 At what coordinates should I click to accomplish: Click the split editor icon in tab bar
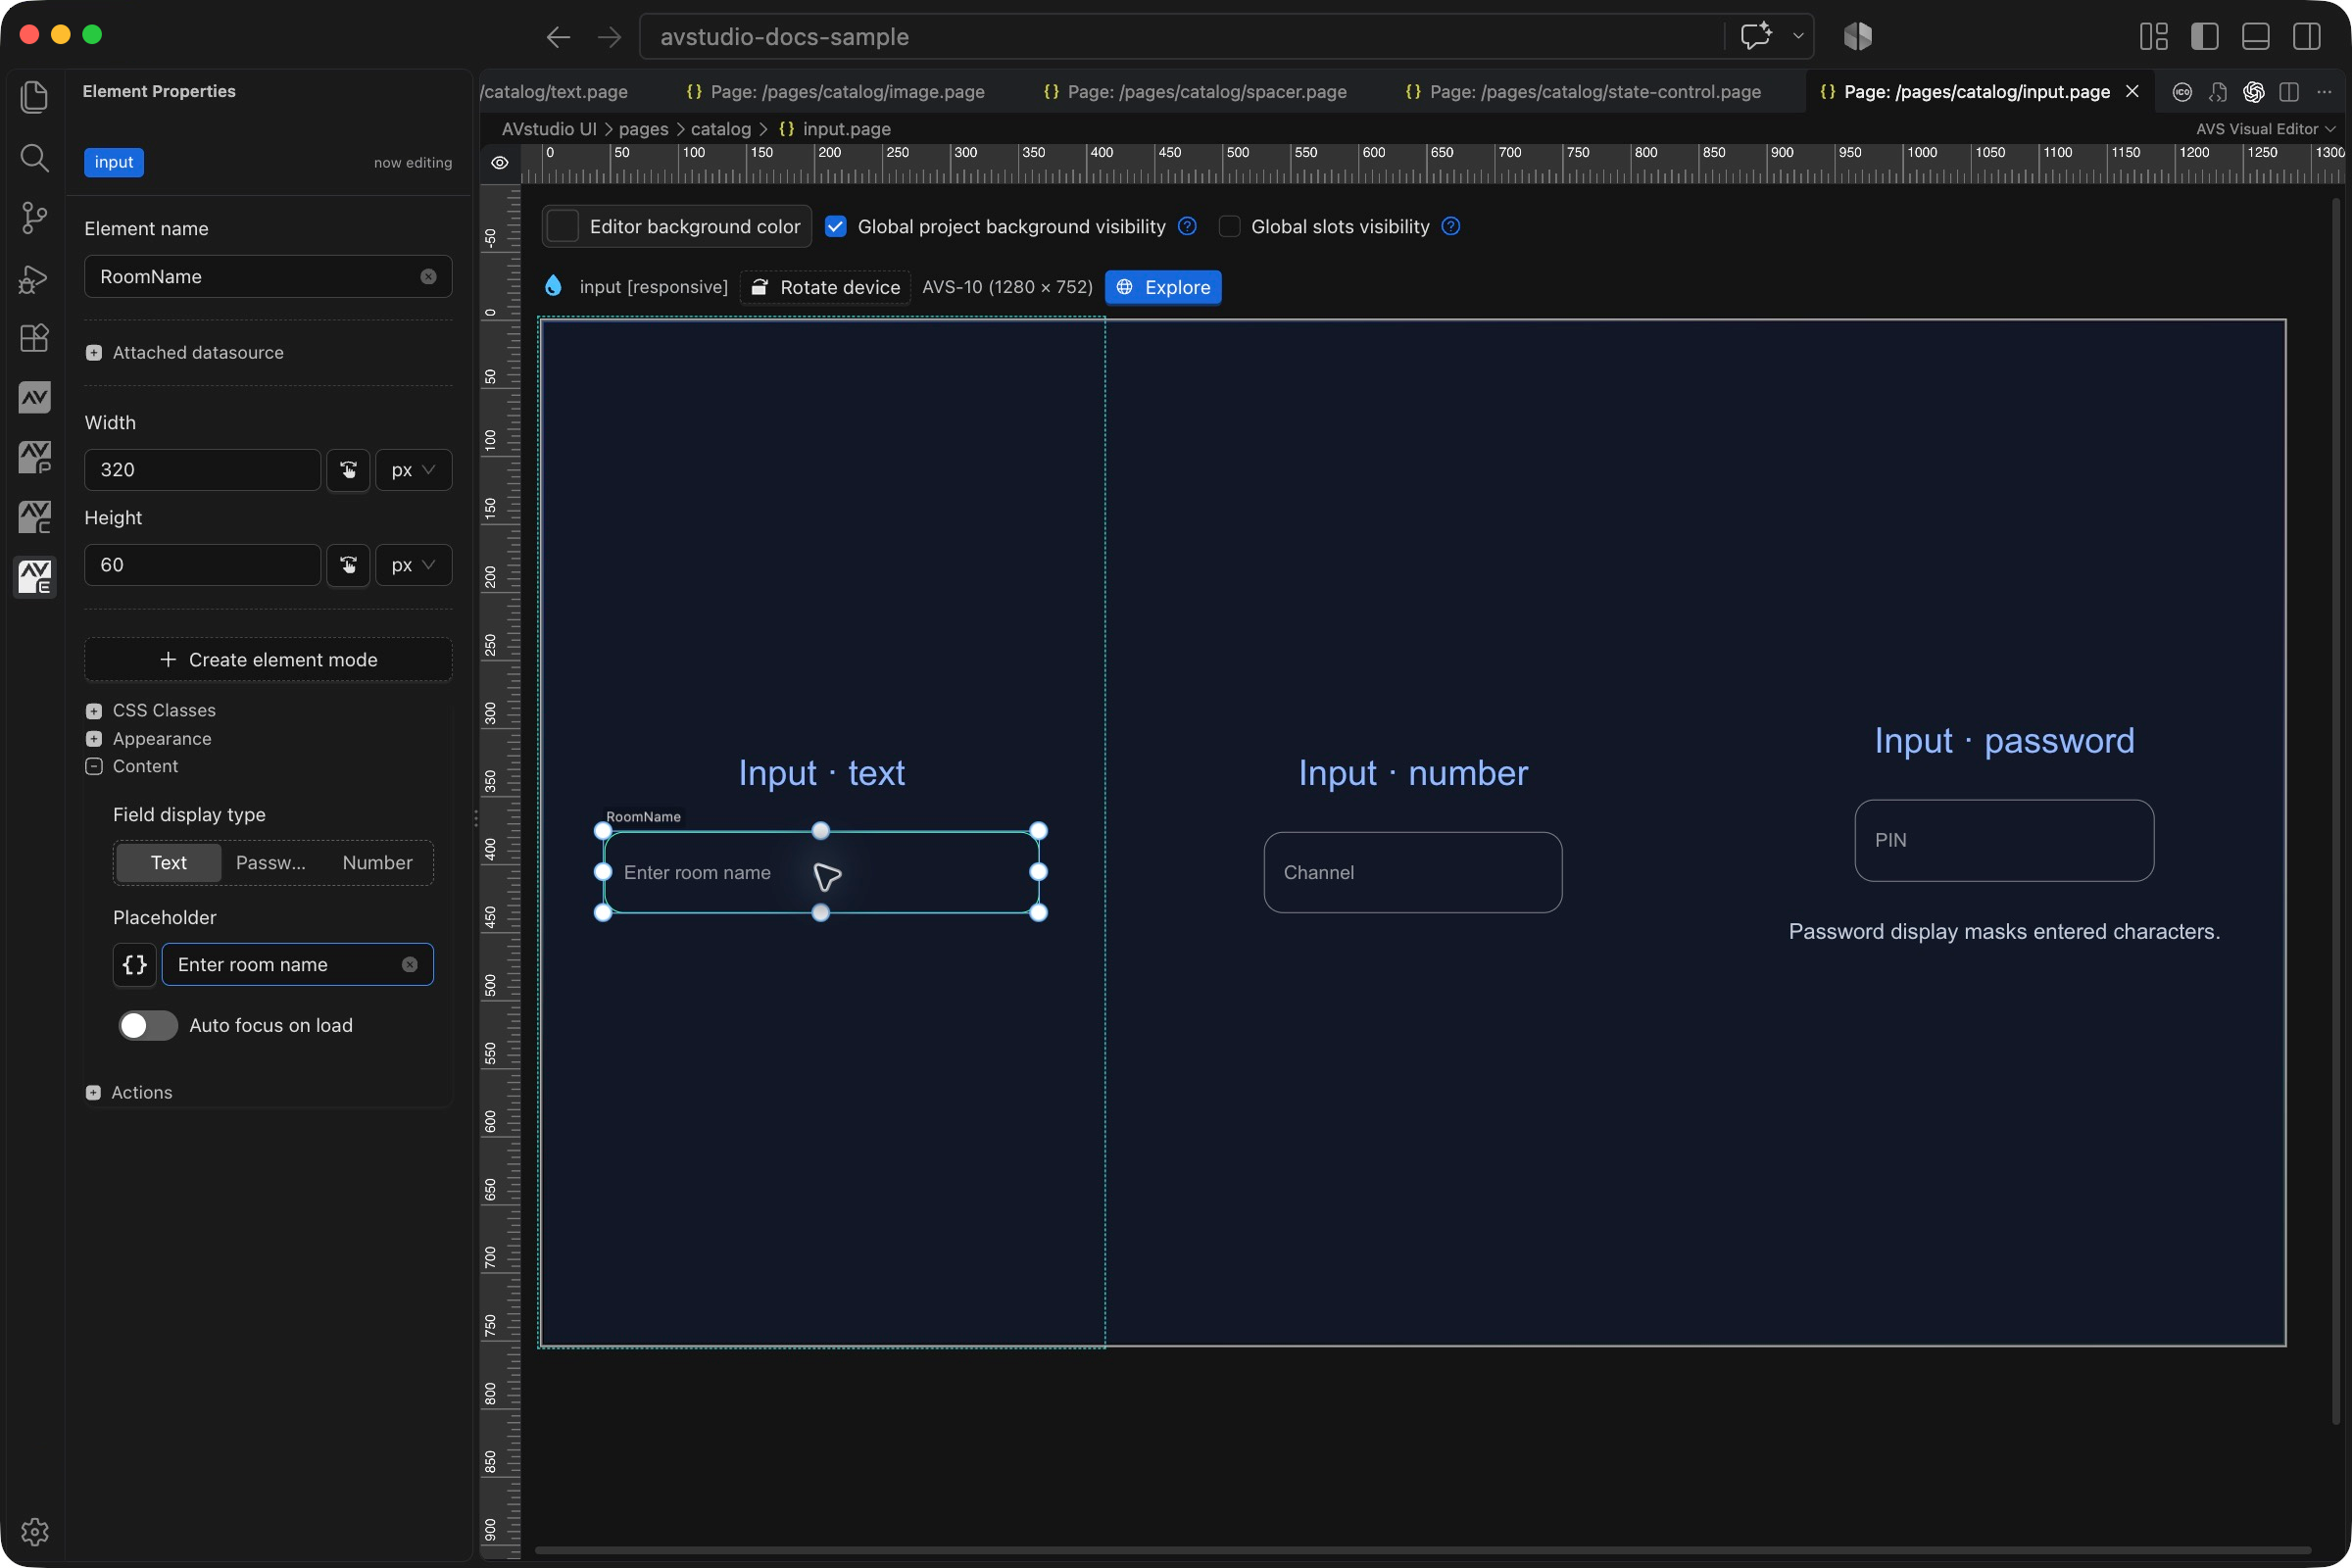2289,92
